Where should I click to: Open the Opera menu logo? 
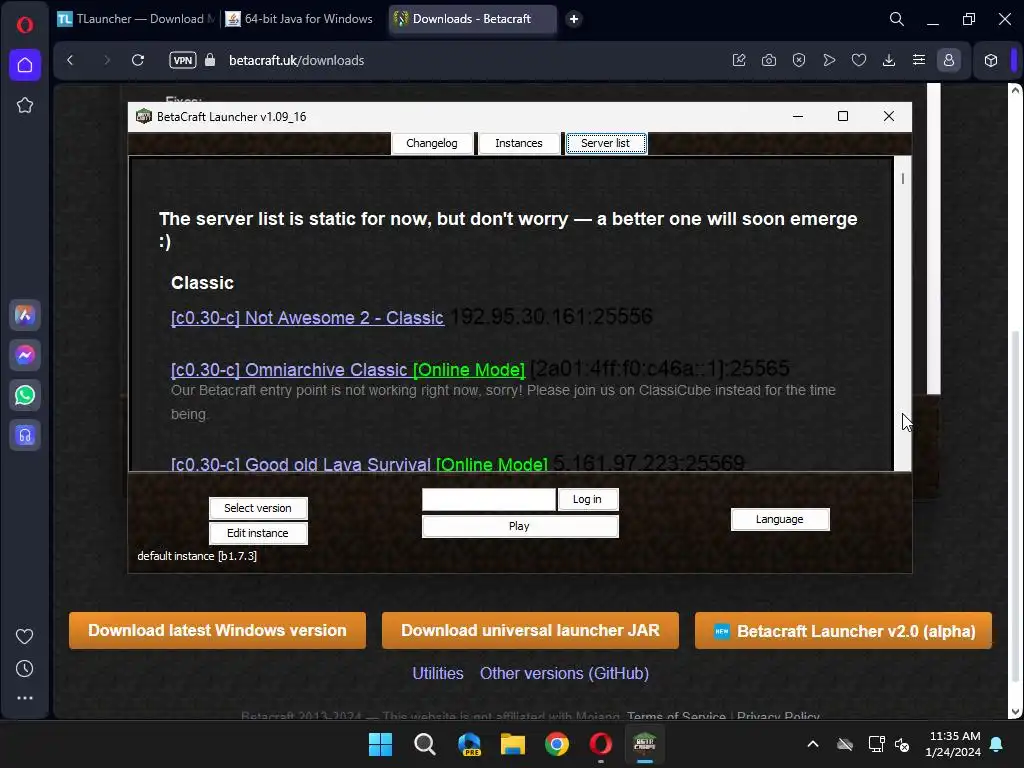[25, 25]
